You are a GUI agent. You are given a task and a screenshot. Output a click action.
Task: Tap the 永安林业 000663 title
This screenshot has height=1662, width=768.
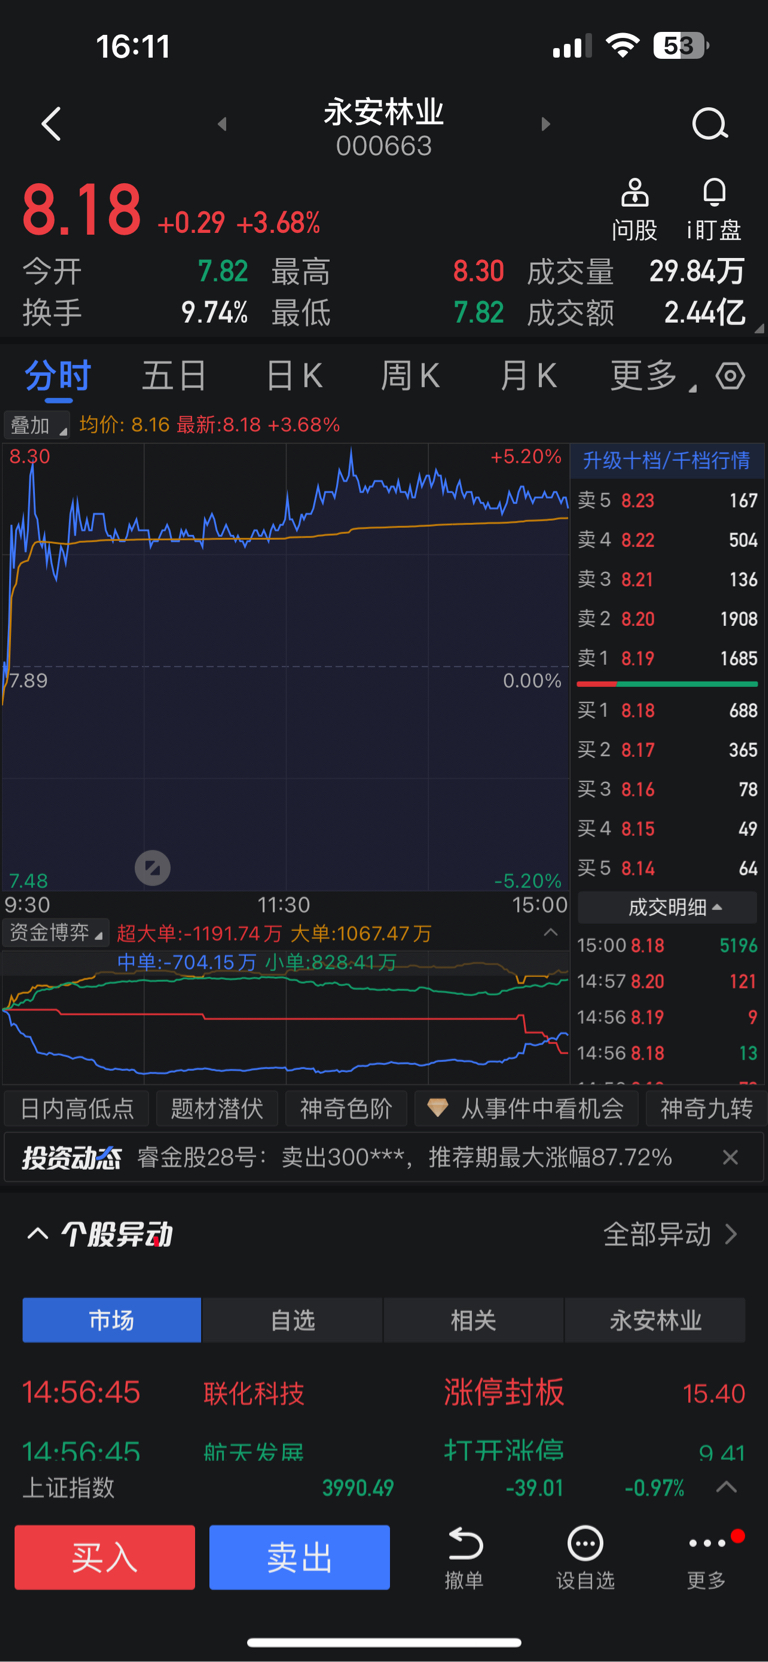point(384,127)
